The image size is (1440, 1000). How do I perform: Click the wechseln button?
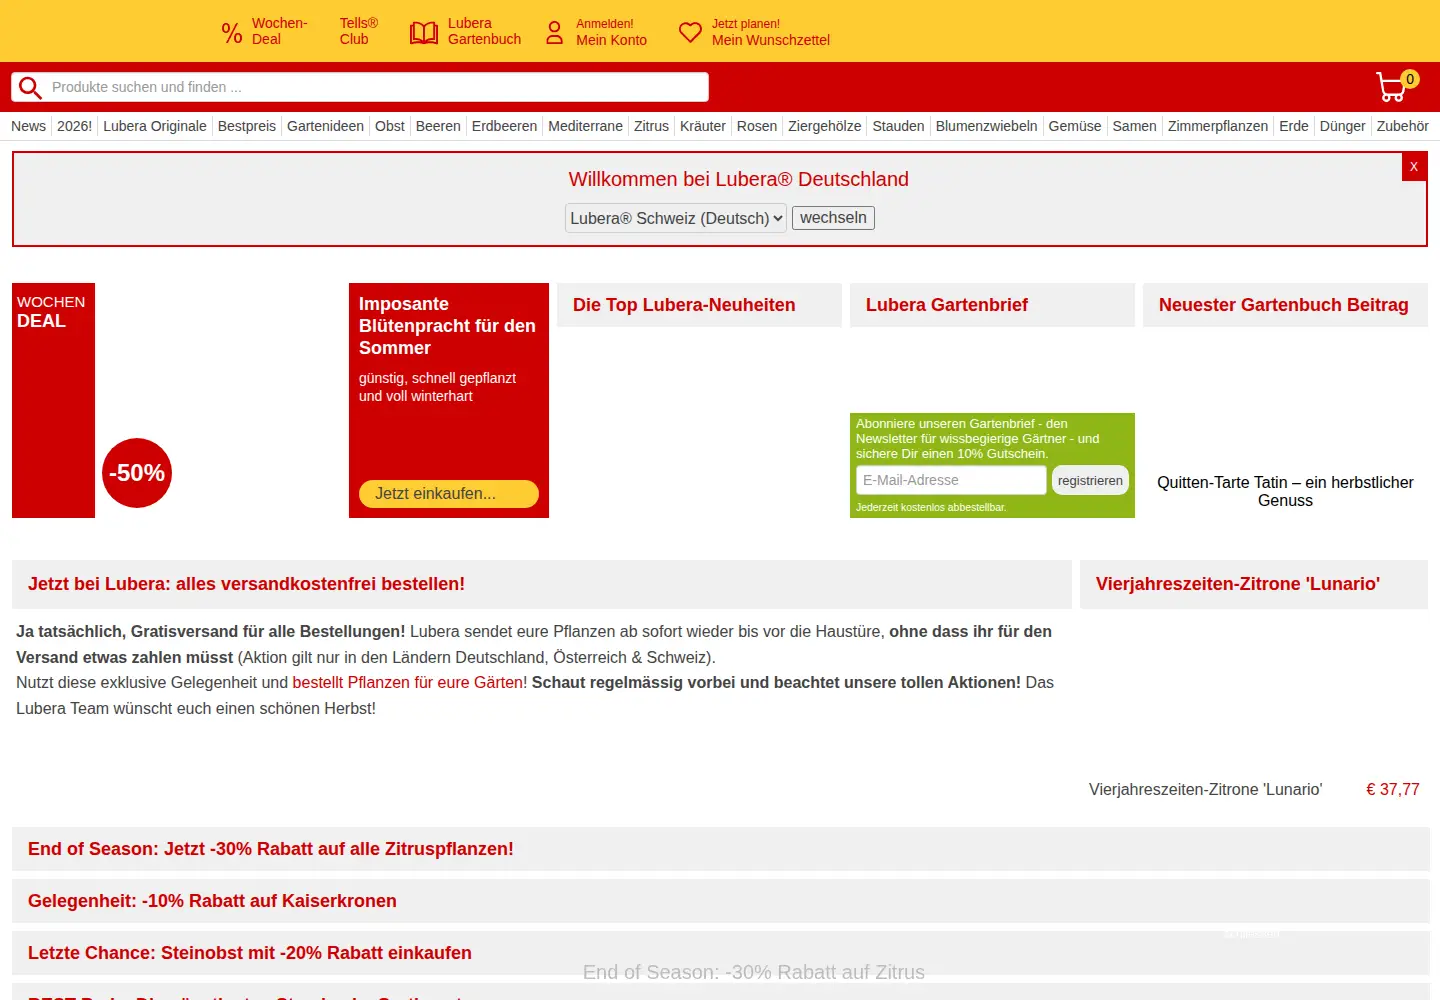[x=833, y=218]
